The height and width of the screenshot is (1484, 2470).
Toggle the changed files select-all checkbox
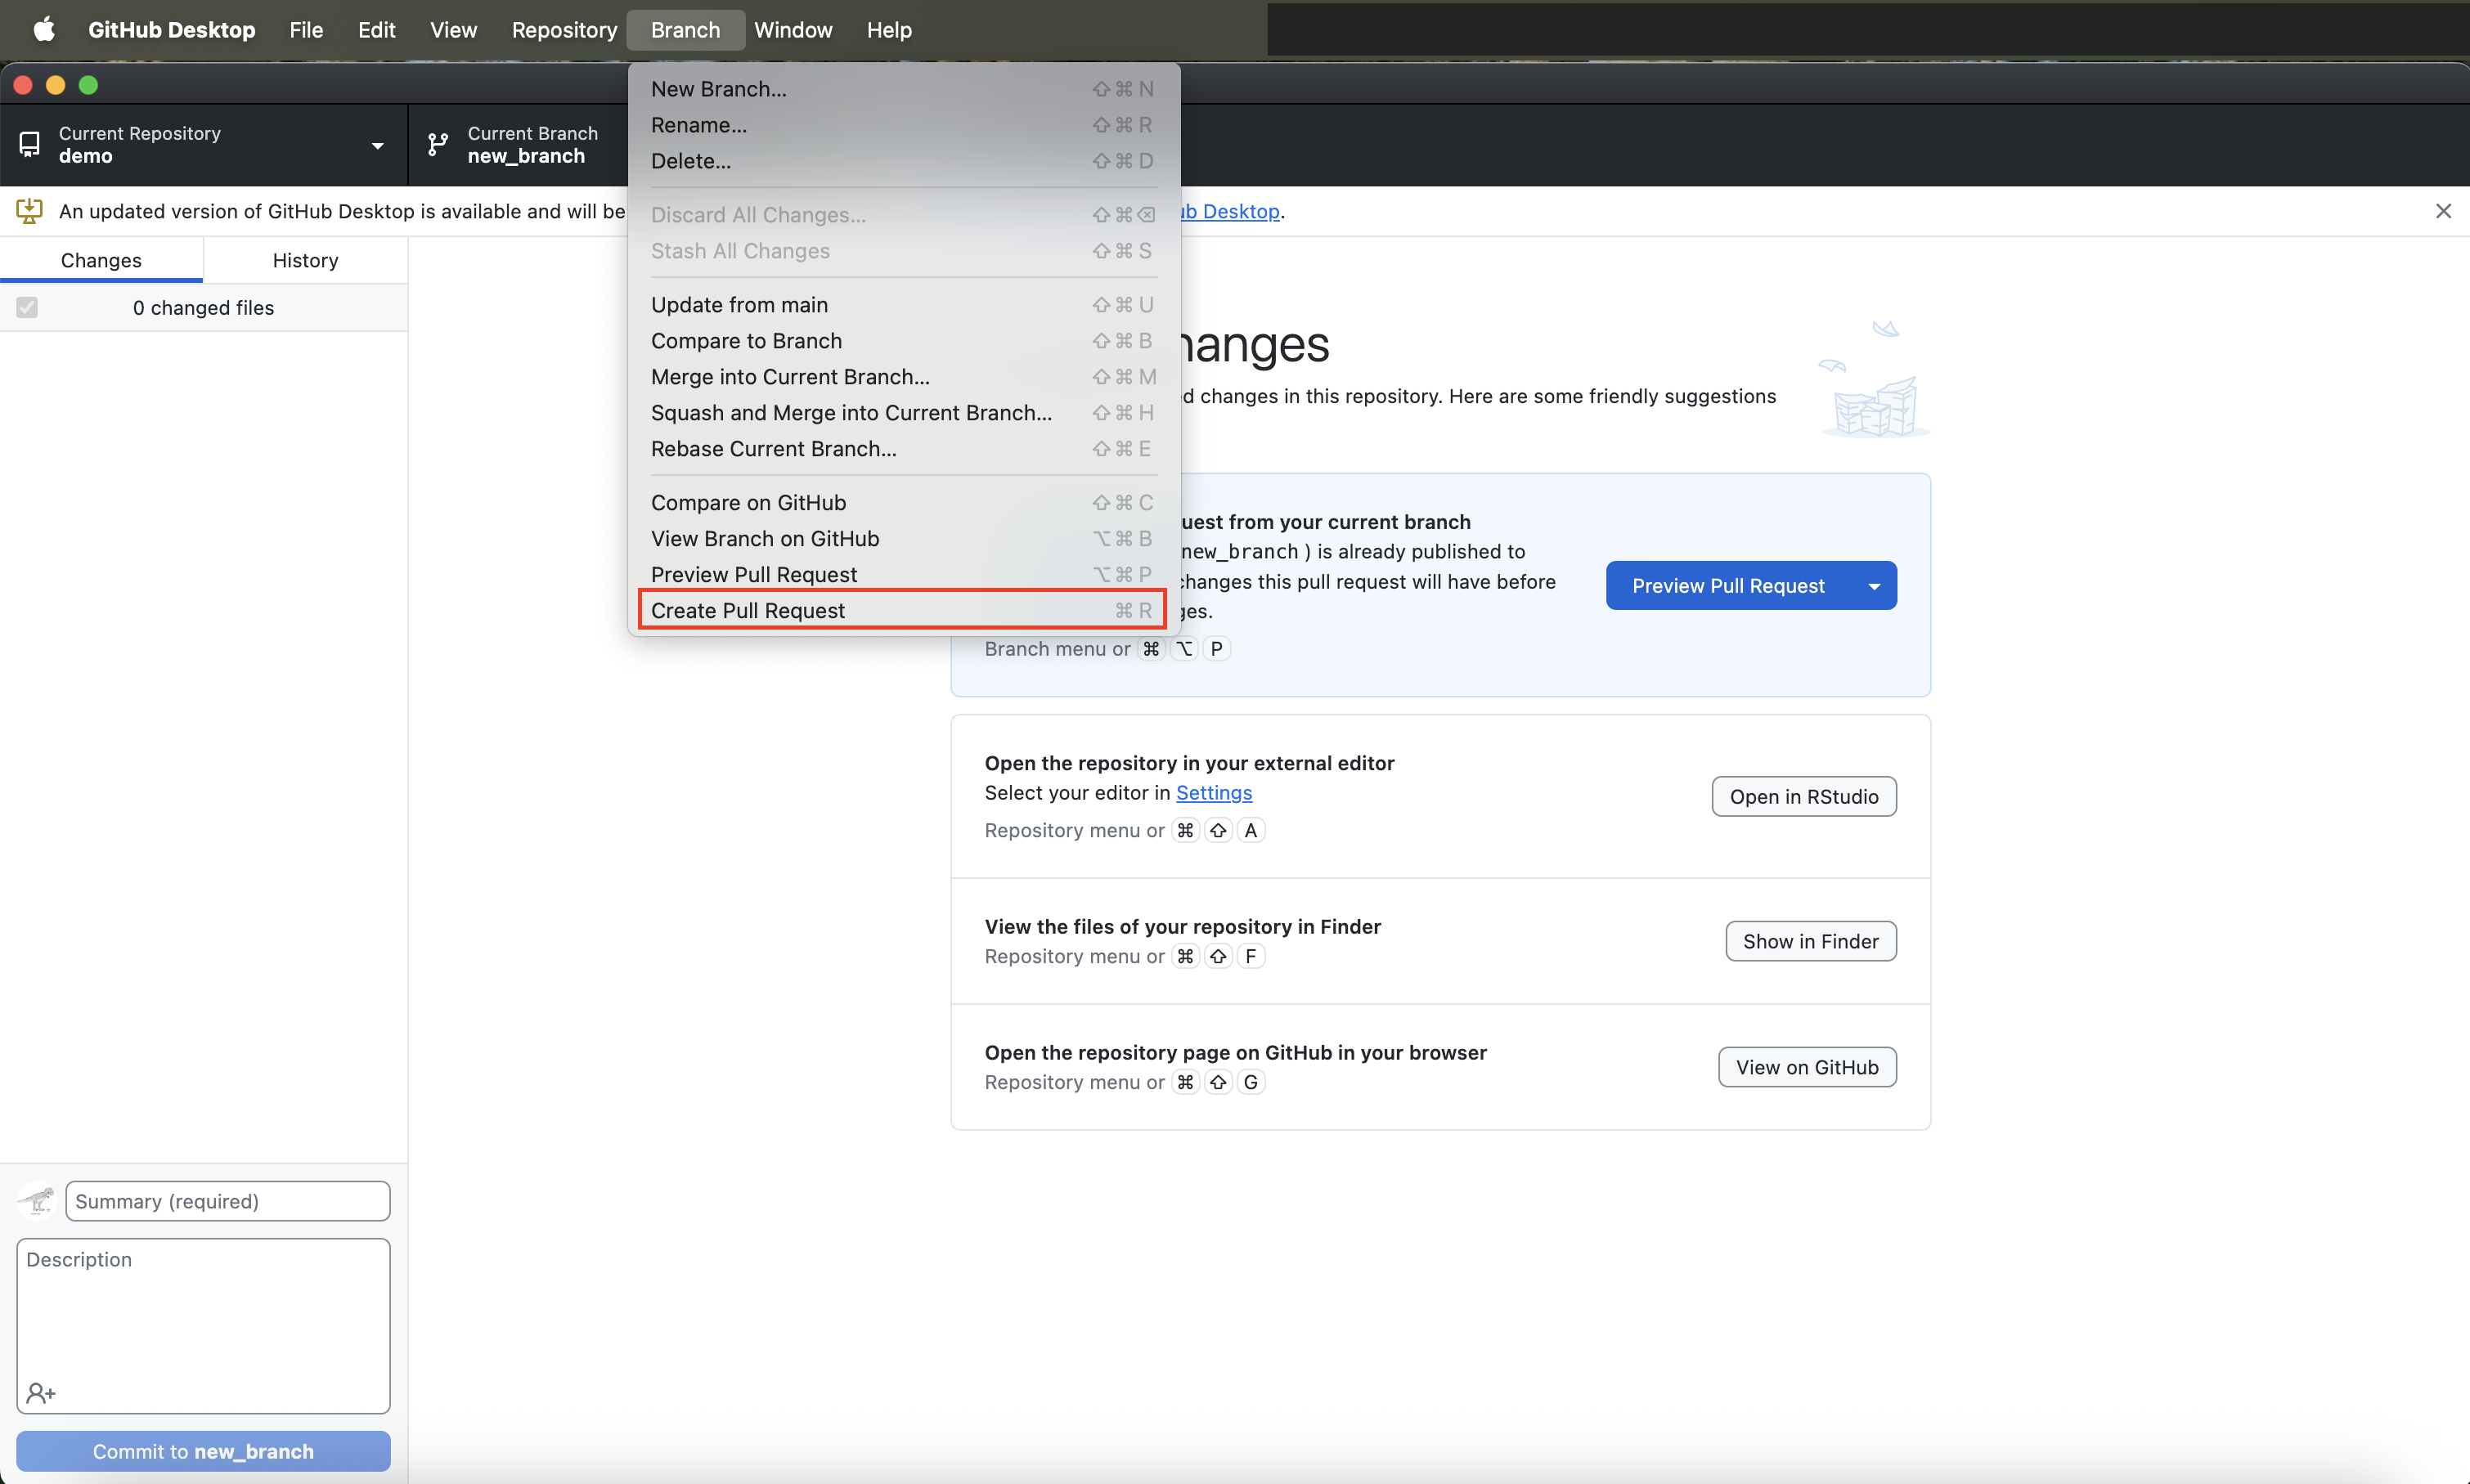[27, 307]
